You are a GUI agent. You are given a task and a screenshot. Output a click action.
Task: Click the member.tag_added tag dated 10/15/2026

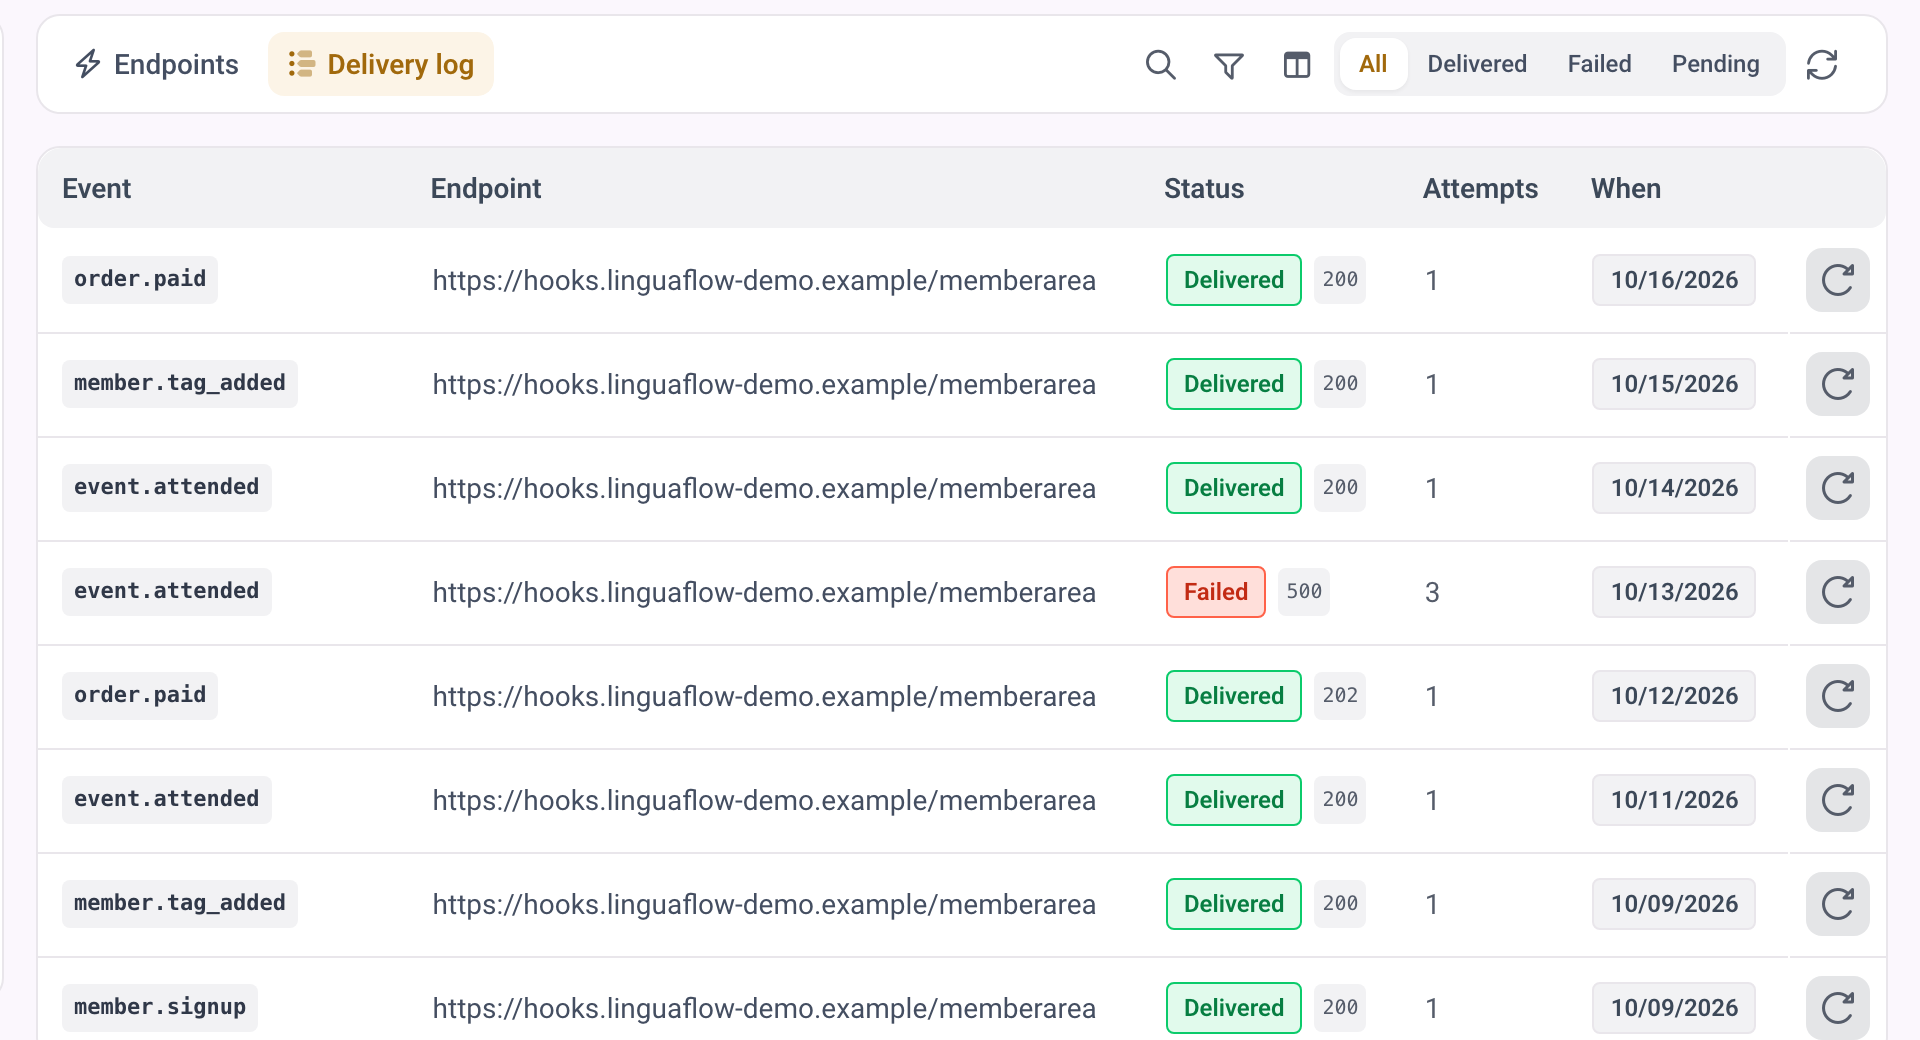pos(180,383)
